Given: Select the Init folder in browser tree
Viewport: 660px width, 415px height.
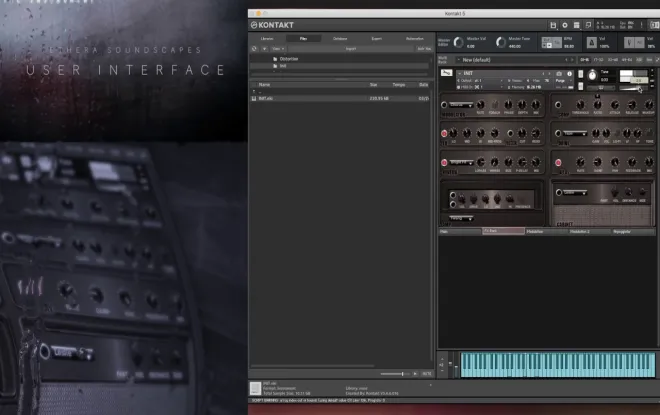Looking at the screenshot, I should point(282,66).
